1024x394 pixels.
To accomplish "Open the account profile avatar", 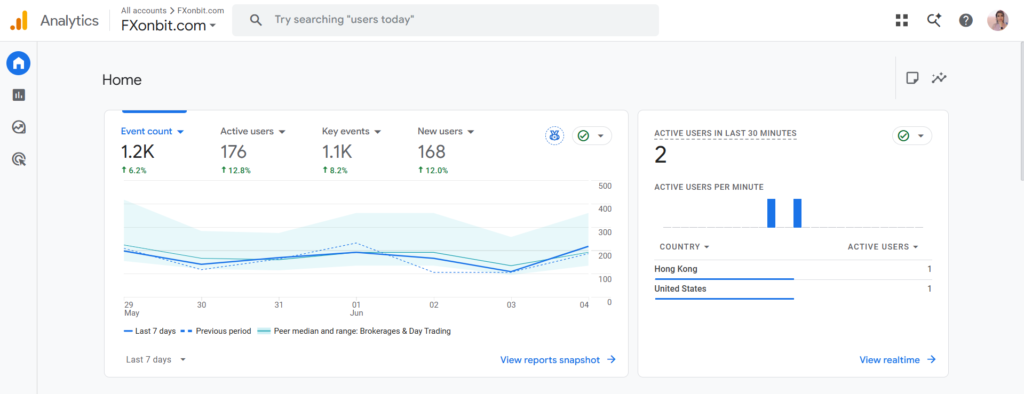I will click(997, 20).
